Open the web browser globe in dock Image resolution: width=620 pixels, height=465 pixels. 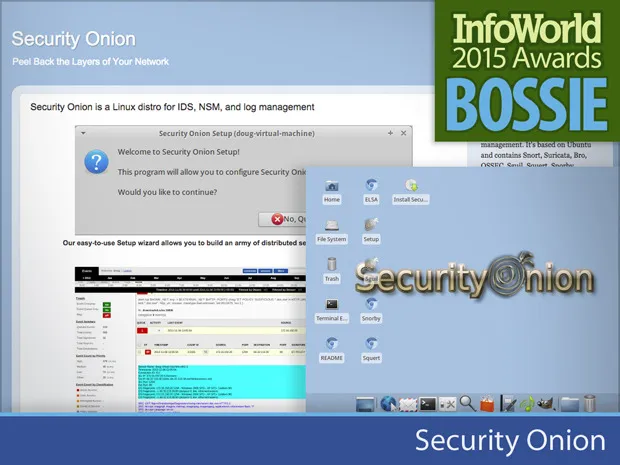[x=388, y=404]
